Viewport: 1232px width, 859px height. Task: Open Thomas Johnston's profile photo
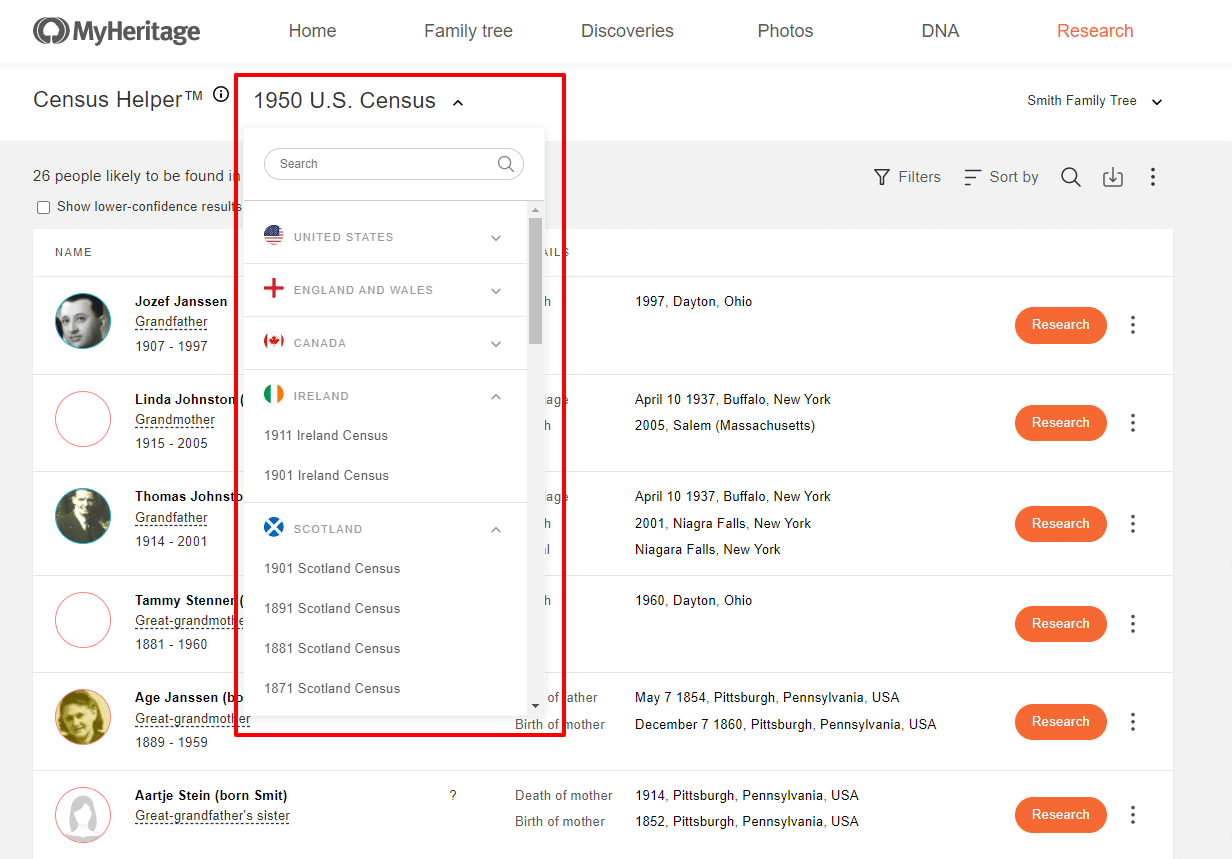click(x=83, y=516)
